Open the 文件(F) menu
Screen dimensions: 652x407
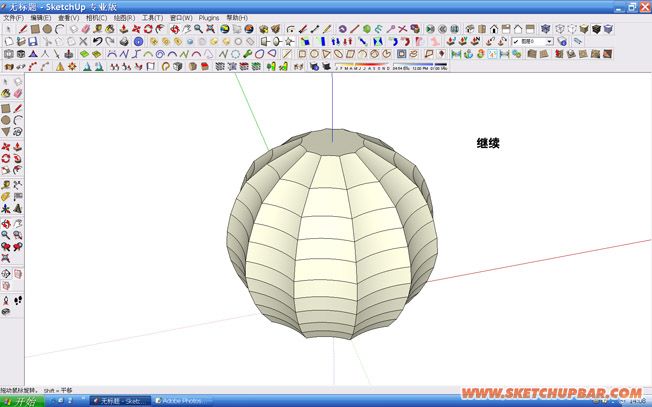coord(13,18)
